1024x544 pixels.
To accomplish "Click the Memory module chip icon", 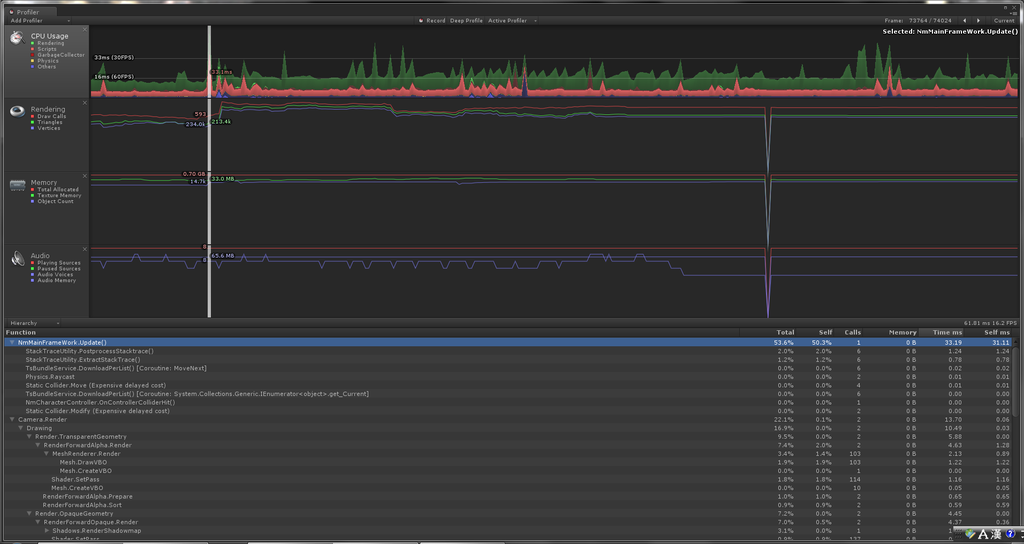I will pos(17,185).
